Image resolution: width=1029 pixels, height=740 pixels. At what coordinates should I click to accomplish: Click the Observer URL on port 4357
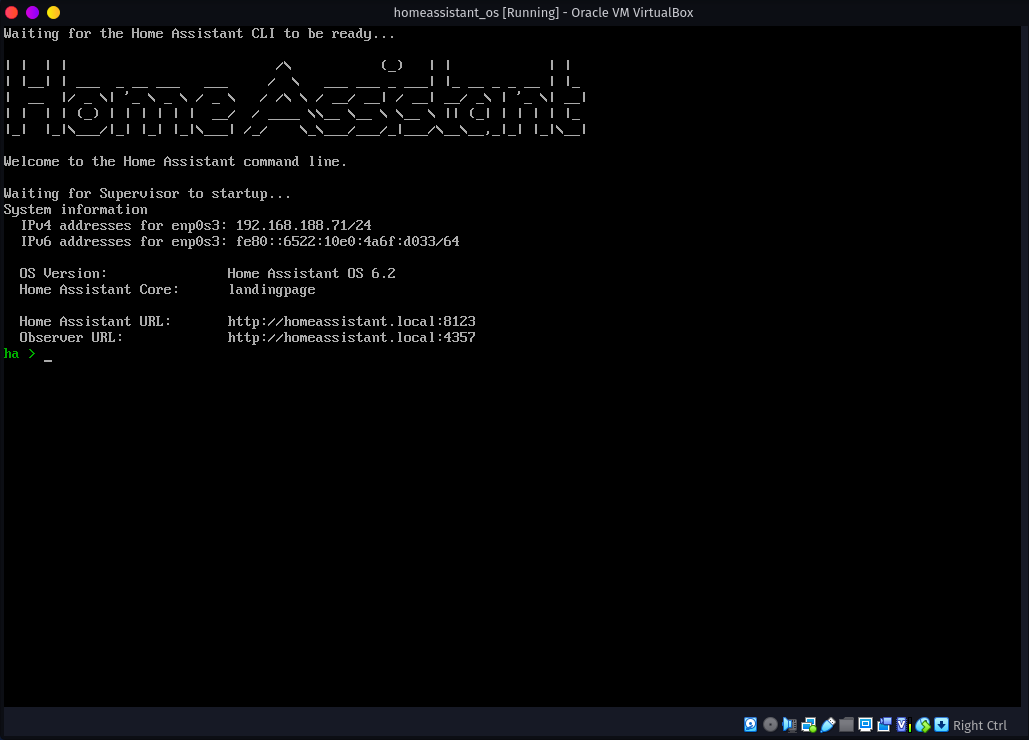pos(351,338)
